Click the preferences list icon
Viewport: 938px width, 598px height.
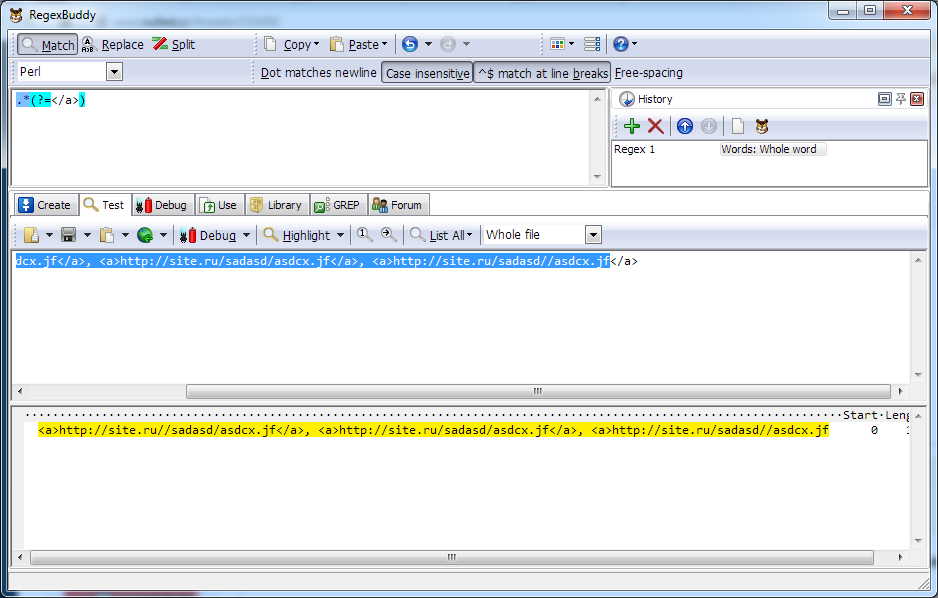[592, 44]
